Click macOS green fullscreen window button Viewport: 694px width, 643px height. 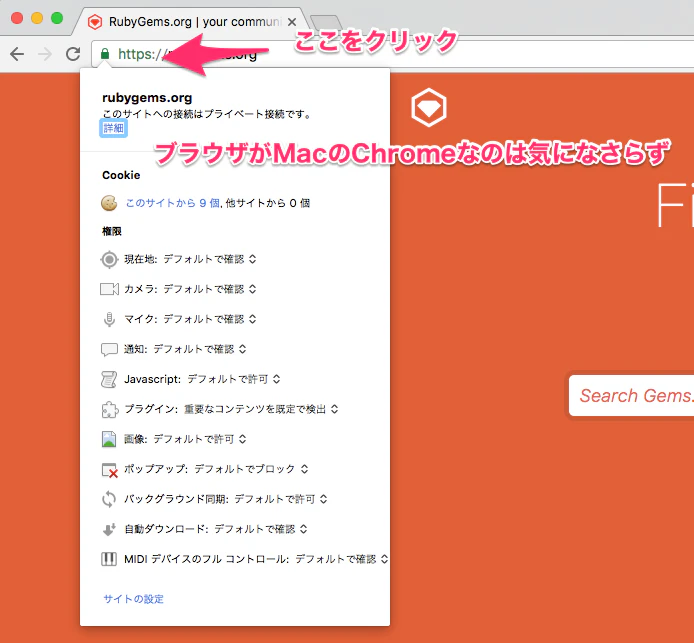pos(57,18)
